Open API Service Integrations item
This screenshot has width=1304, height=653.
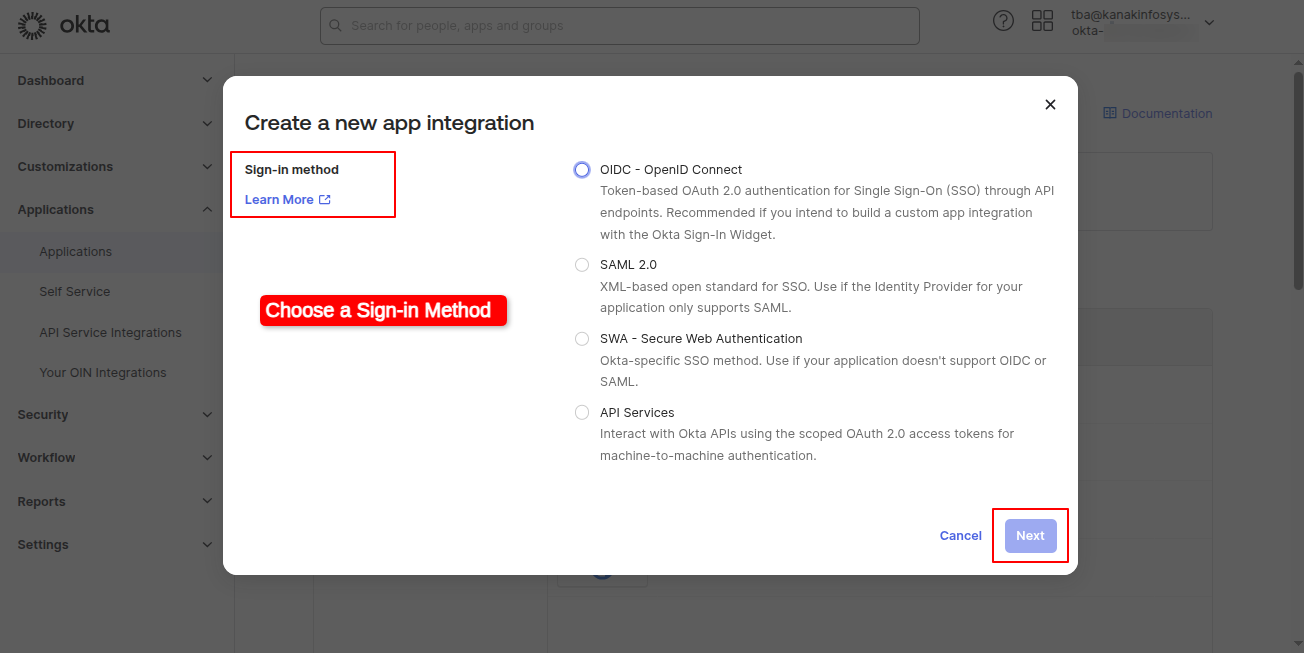pos(111,333)
